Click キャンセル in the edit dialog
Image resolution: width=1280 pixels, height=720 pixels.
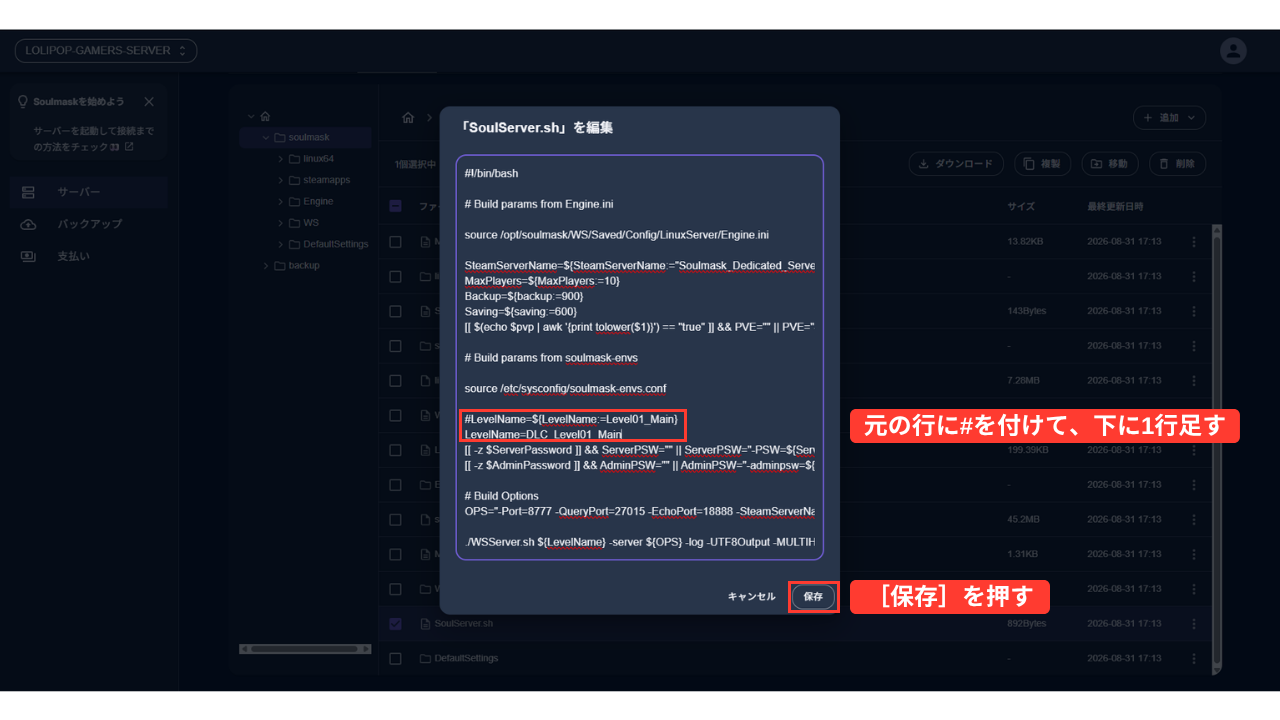tap(751, 596)
